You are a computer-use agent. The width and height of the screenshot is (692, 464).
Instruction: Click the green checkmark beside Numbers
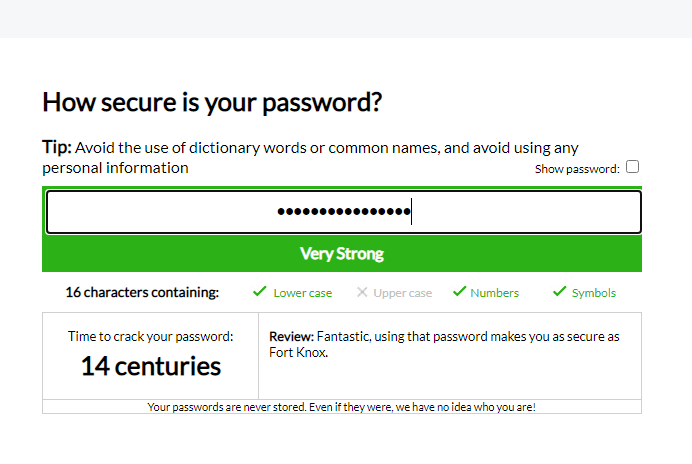pos(460,292)
